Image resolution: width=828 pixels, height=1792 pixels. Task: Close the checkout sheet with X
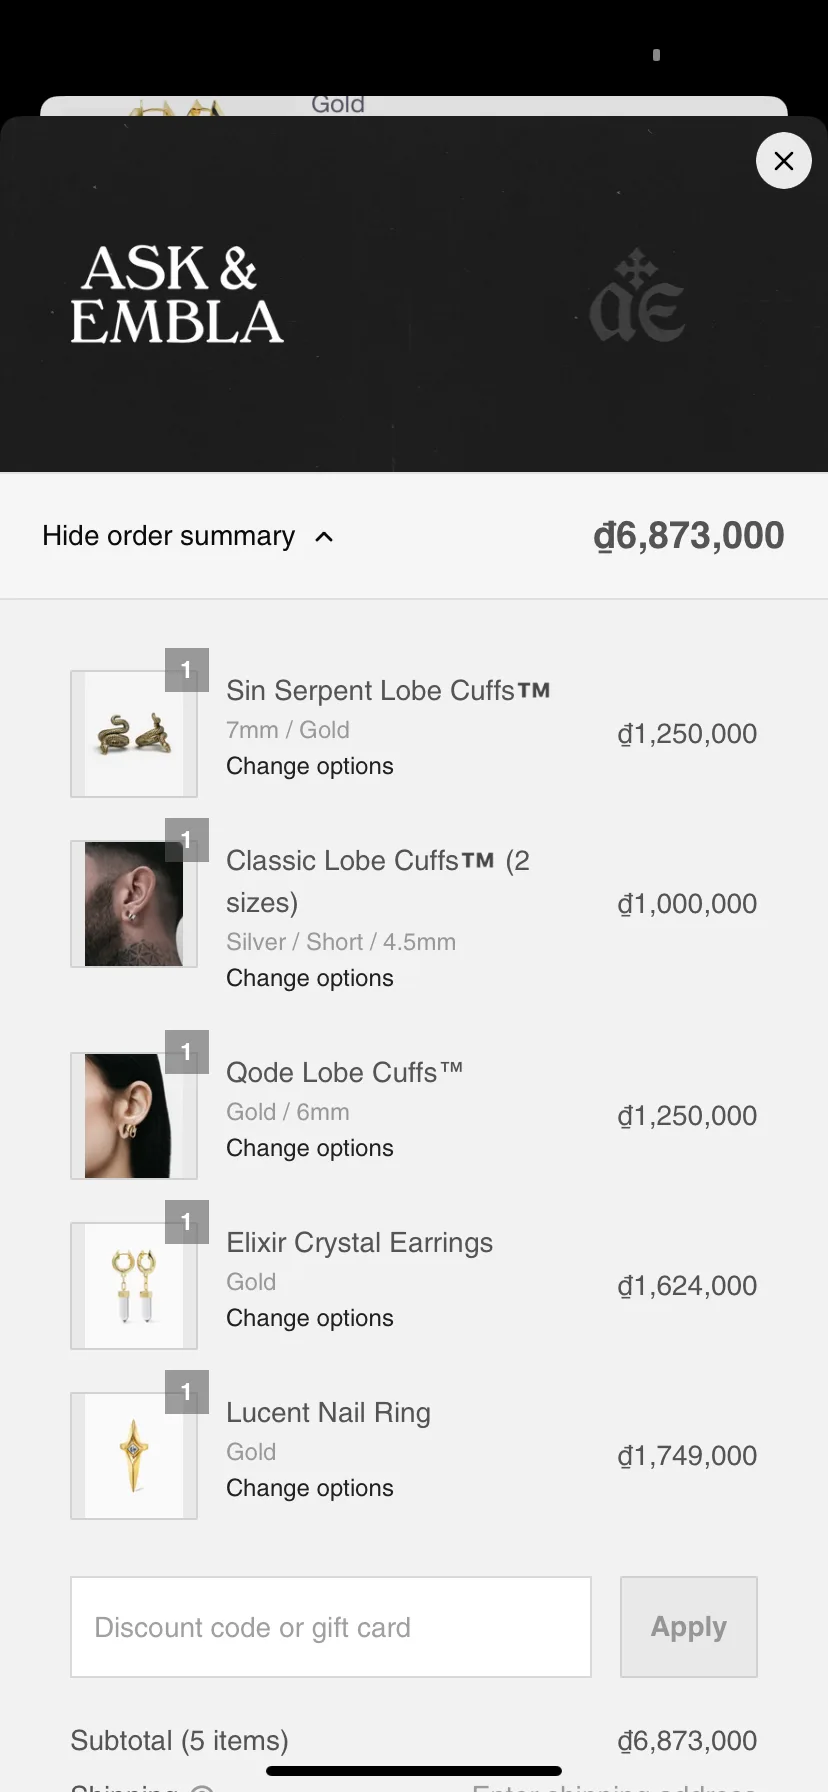(783, 160)
